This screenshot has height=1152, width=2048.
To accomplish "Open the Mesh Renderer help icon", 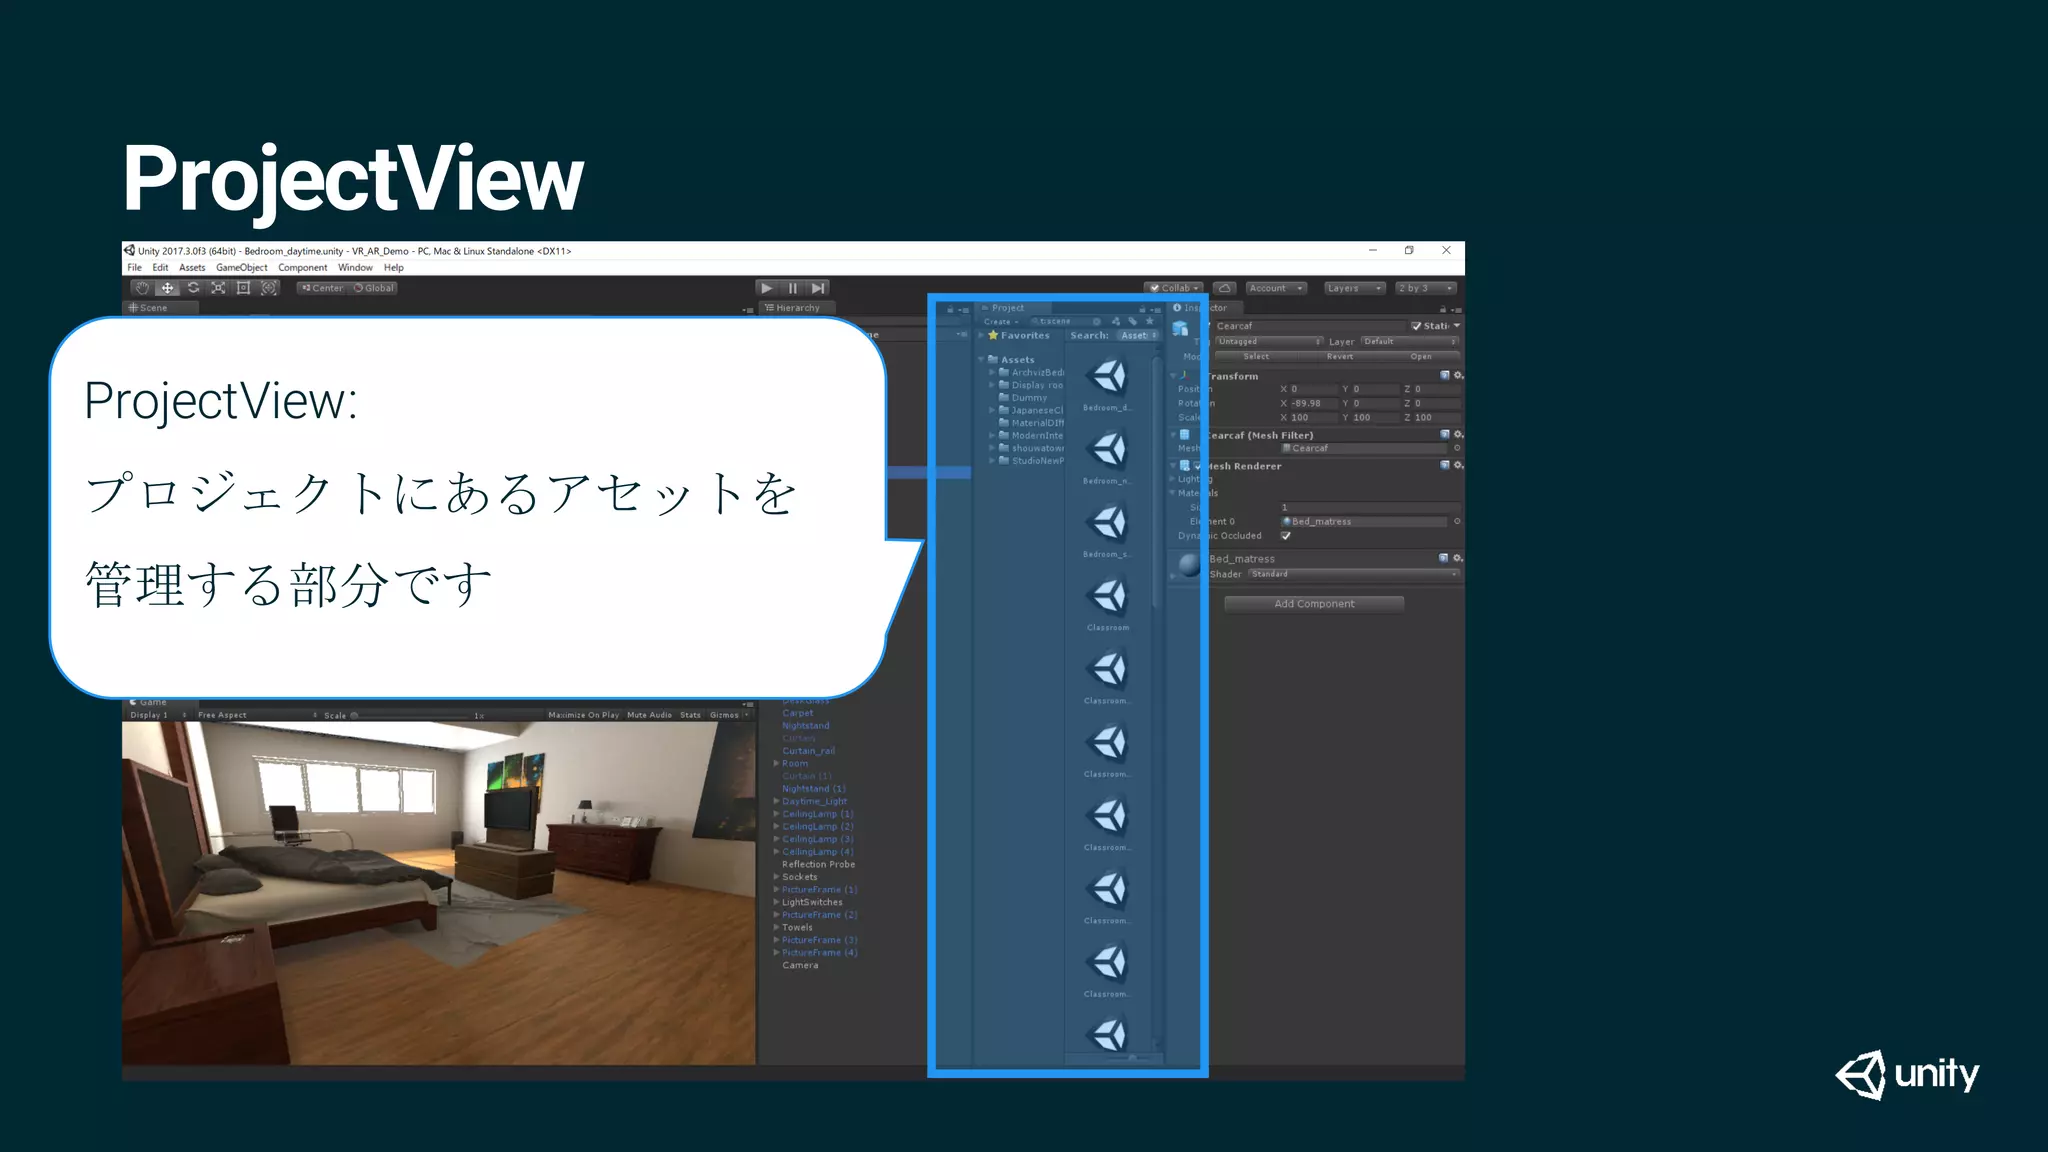I will (x=1445, y=466).
